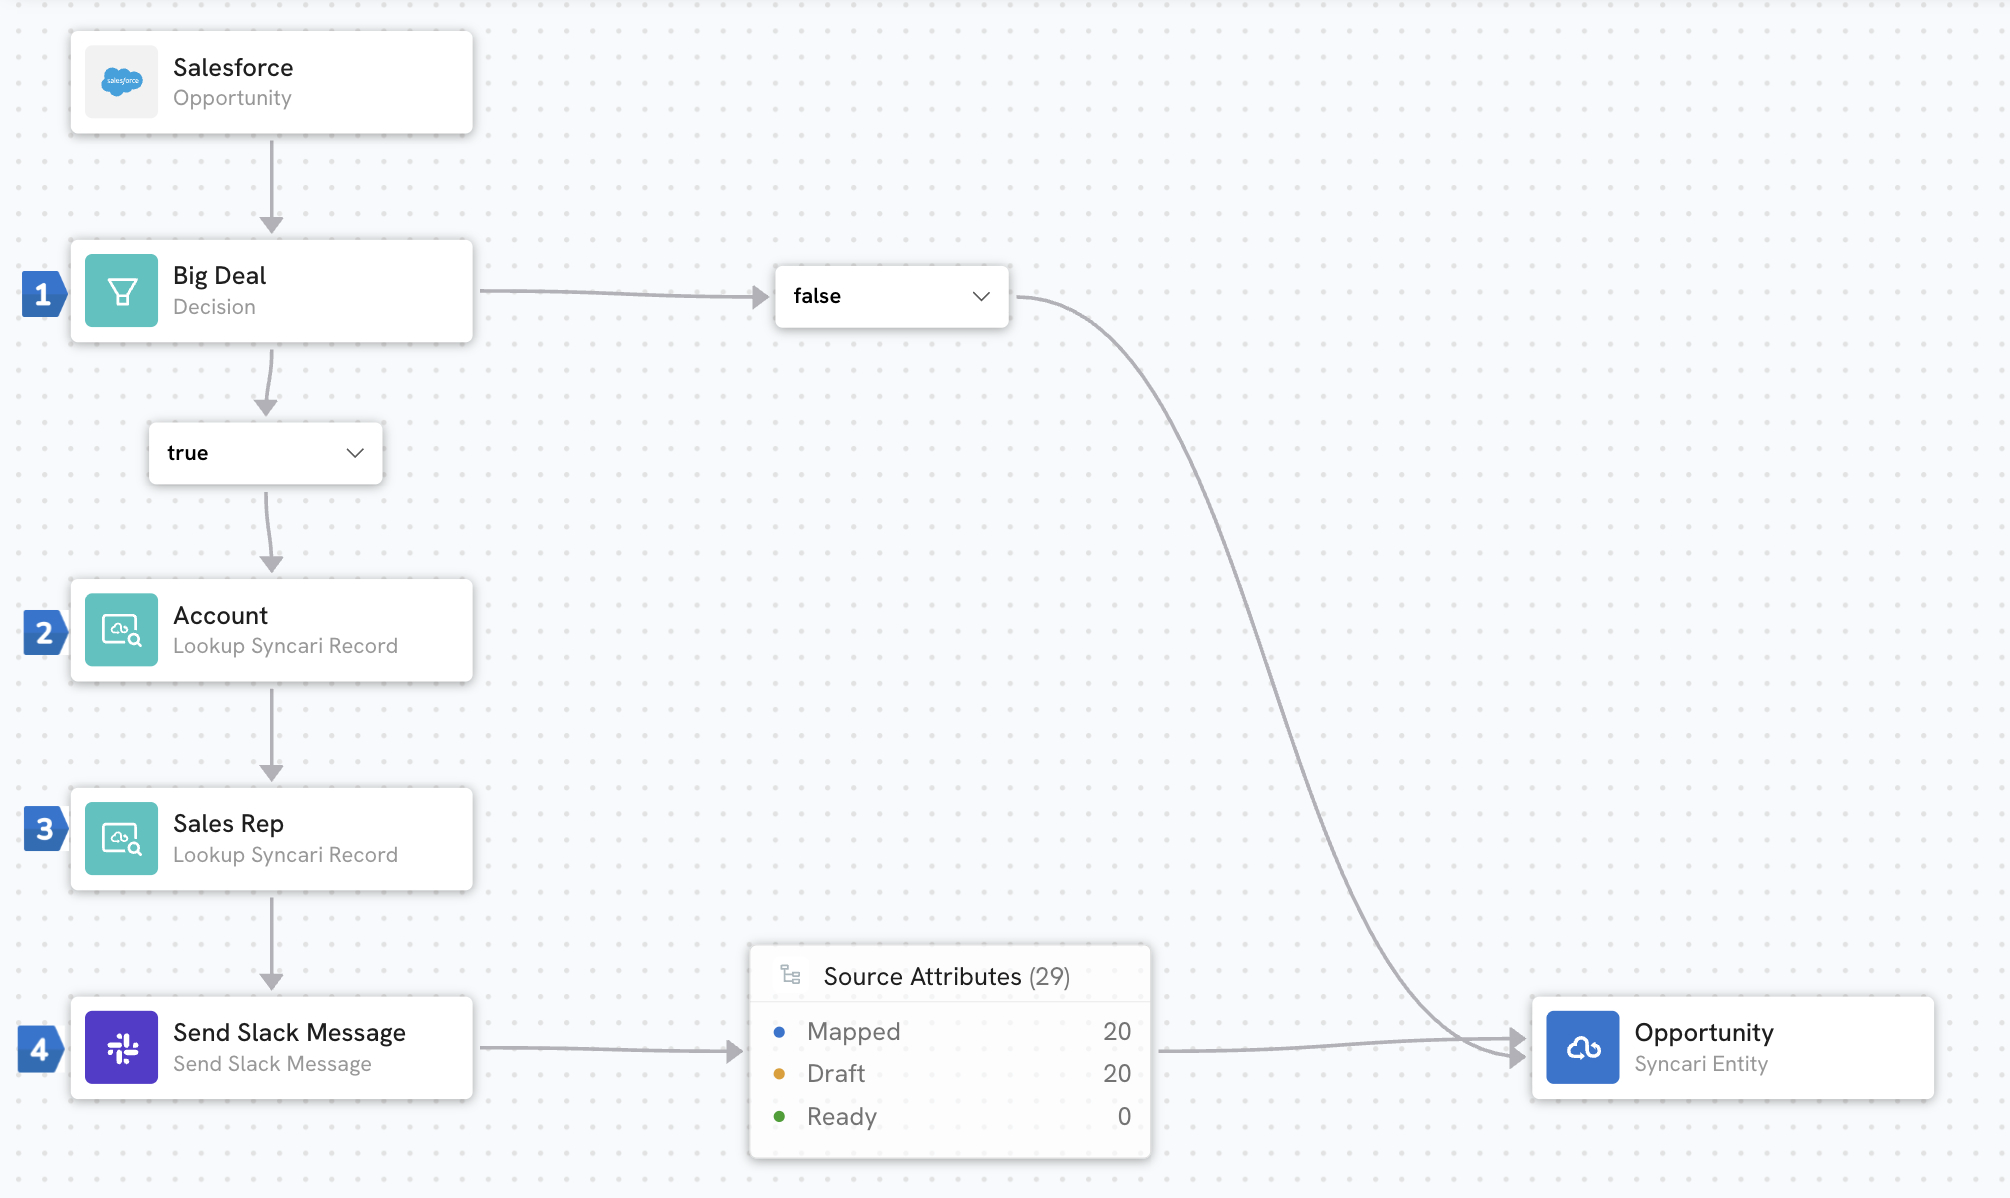This screenshot has width=2010, height=1198.
Task: Click the Mapped count of 20
Action: coord(1117,1031)
